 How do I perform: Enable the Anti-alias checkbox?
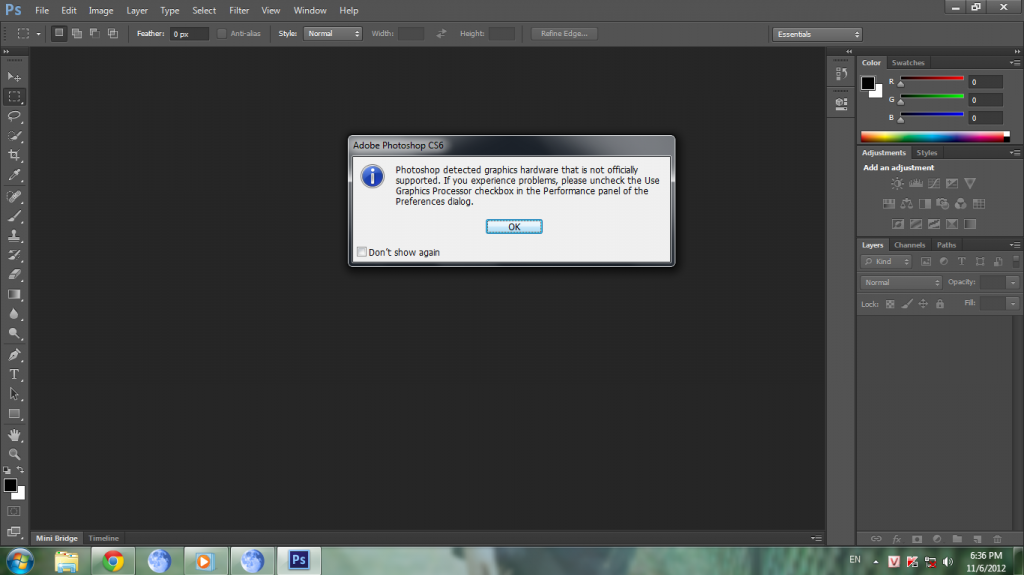coord(221,33)
